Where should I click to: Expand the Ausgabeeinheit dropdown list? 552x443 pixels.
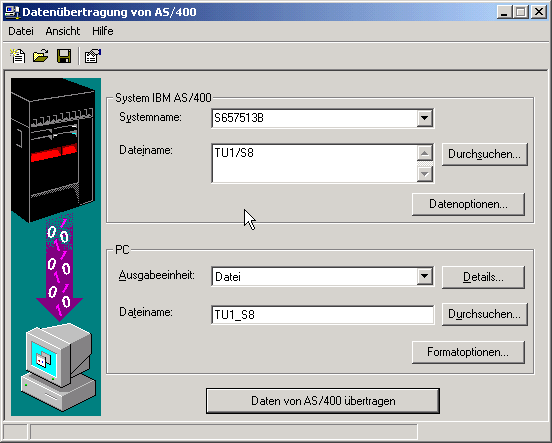click(x=425, y=276)
